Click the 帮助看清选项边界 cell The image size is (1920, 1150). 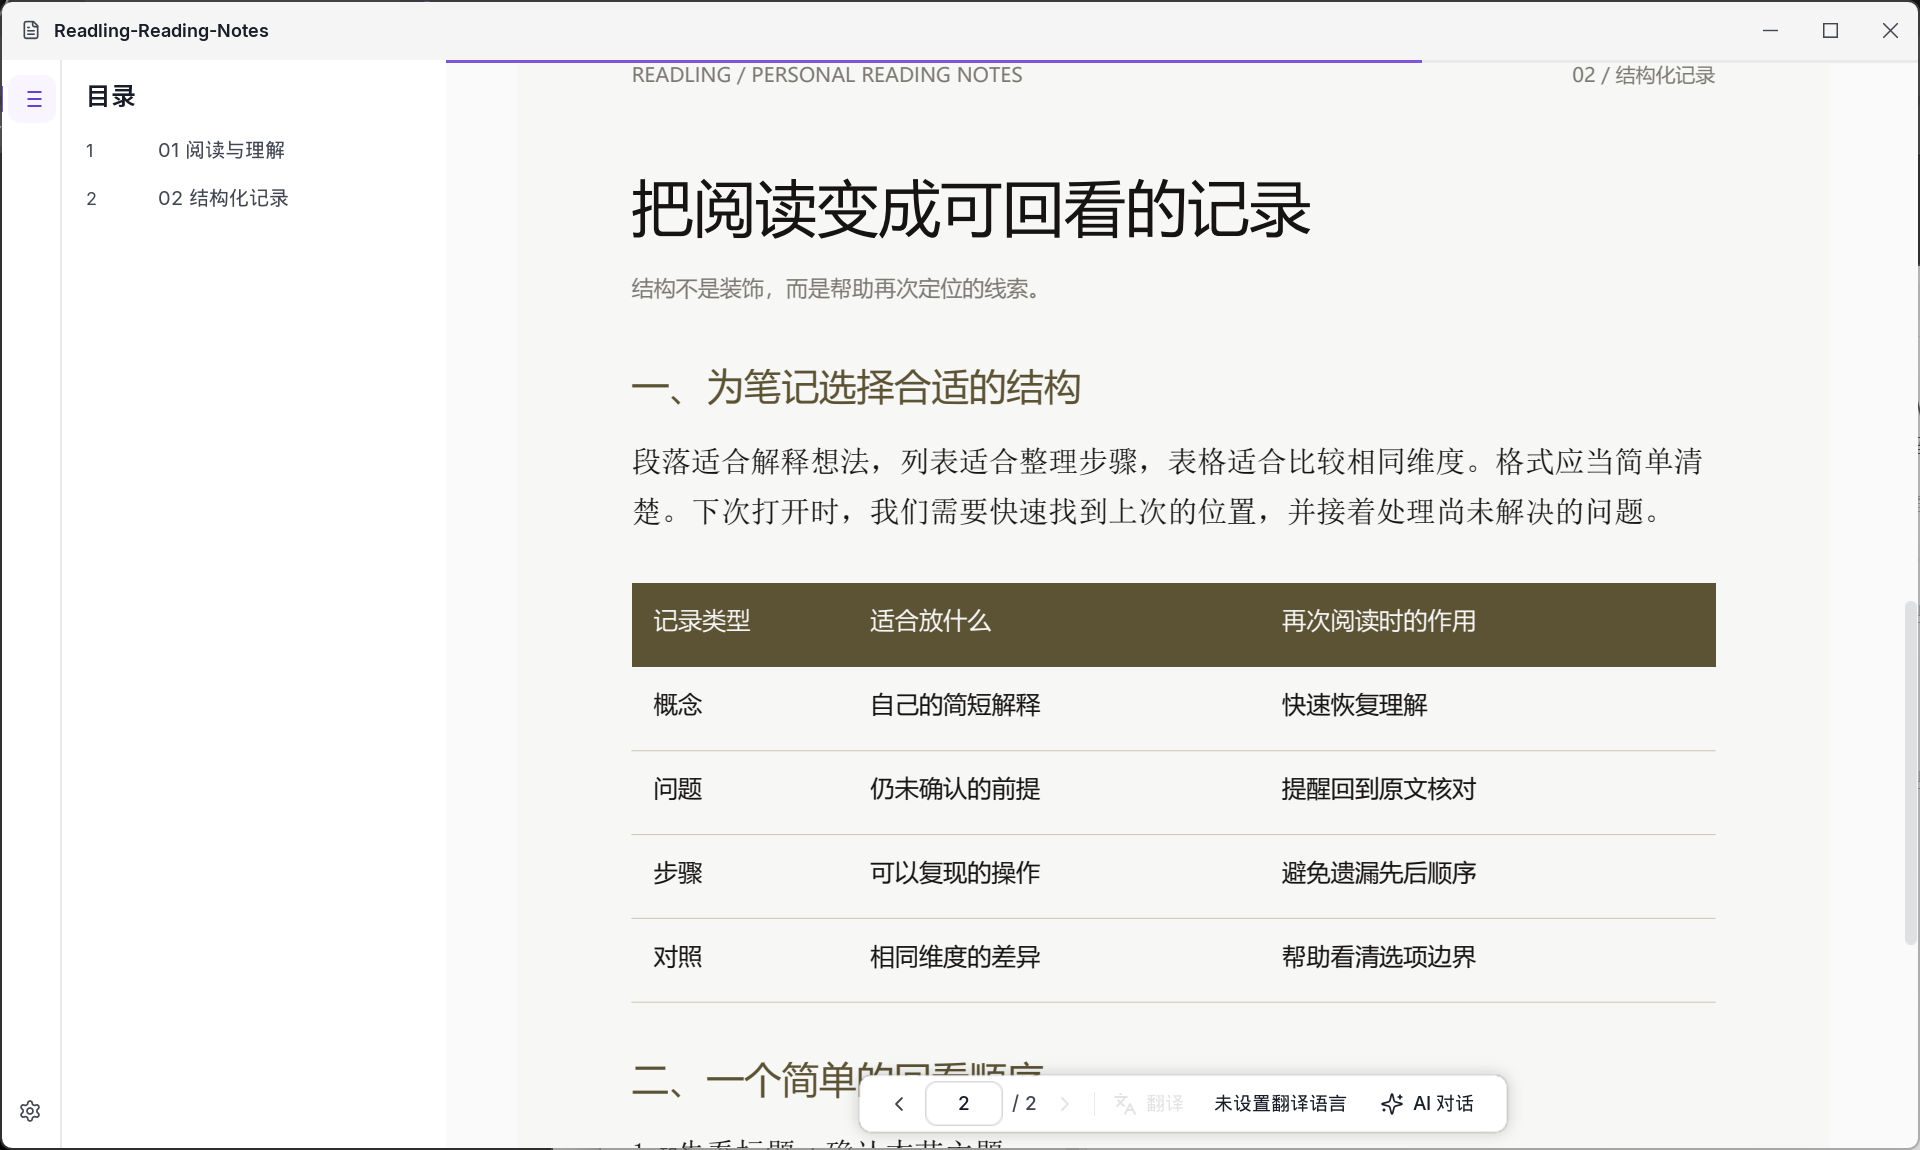pyautogui.click(x=1378, y=957)
